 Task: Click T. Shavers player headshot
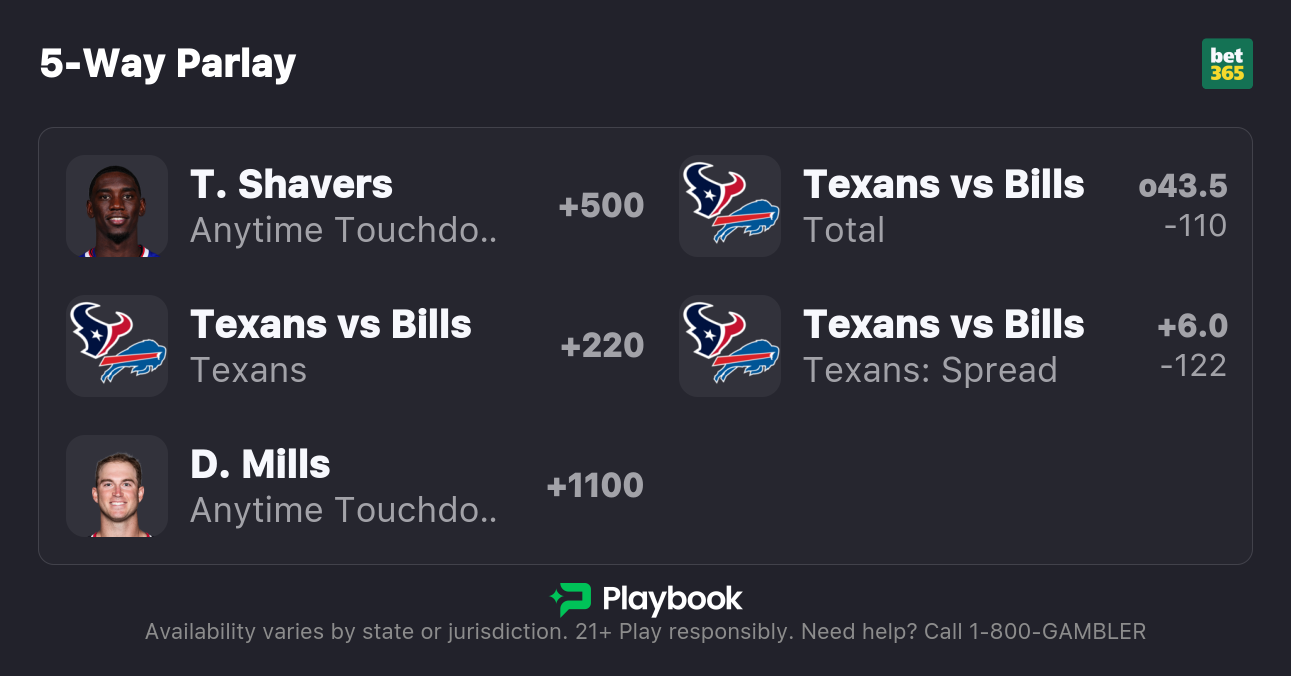[x=117, y=206]
